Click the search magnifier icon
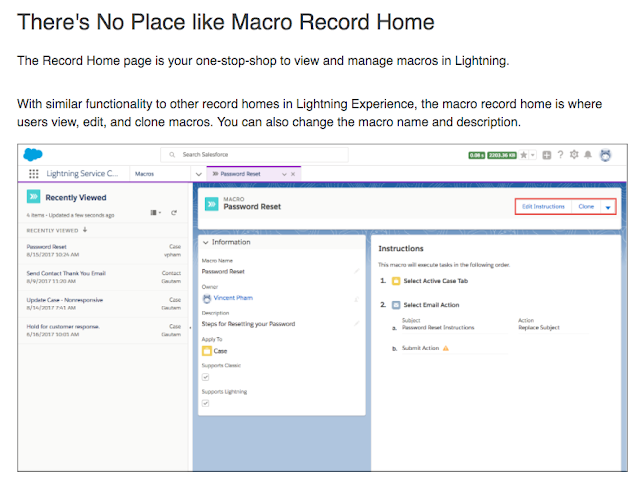Screen dimensions: 640x485 (x=172, y=155)
